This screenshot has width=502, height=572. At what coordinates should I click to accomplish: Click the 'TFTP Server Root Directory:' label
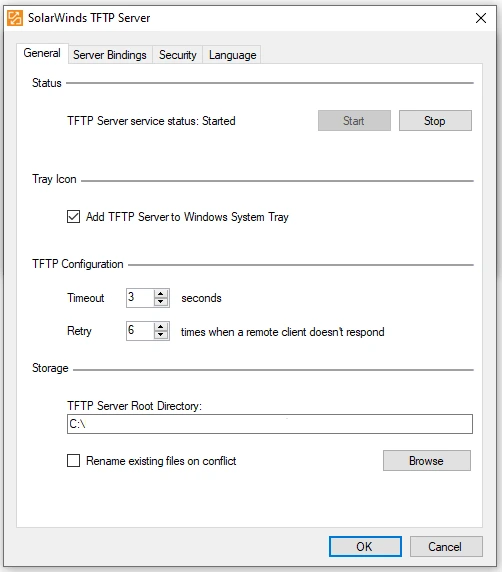(134, 406)
